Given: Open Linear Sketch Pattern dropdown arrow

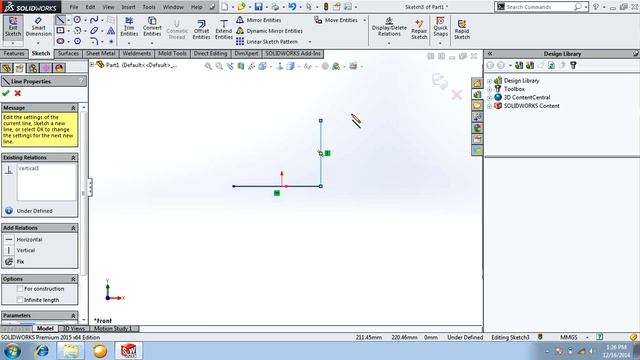Looking at the screenshot, I should 310,42.
